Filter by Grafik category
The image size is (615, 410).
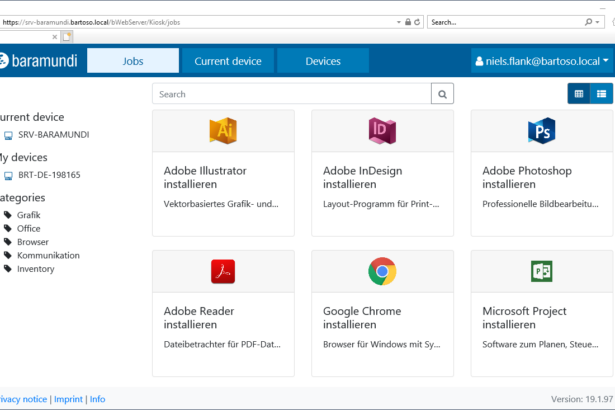pyautogui.click(x=29, y=215)
